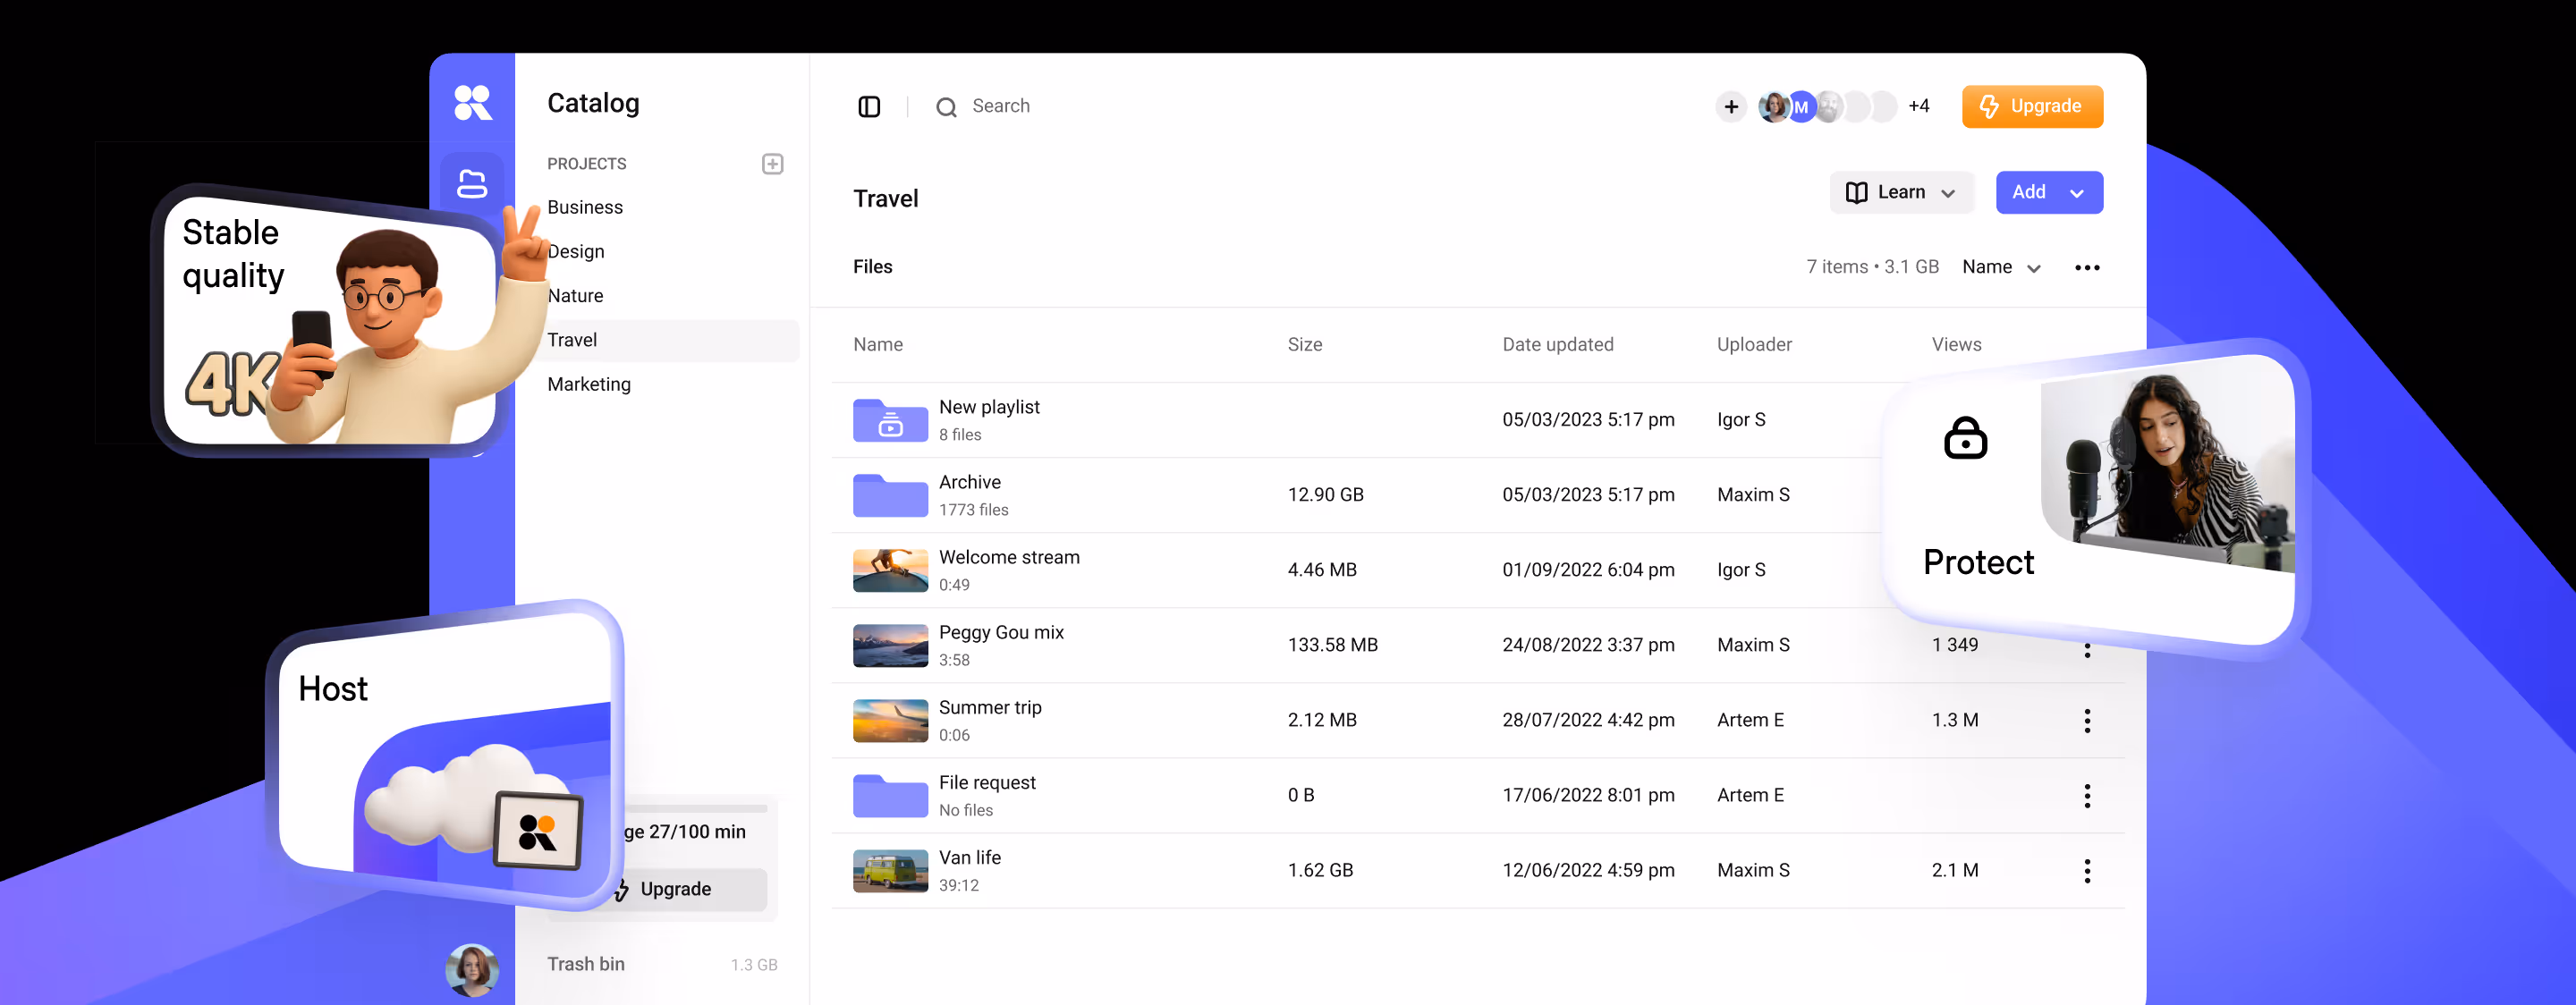The height and width of the screenshot is (1005, 2576).
Task: Click the storage usage progress bar
Action: [x=697, y=808]
